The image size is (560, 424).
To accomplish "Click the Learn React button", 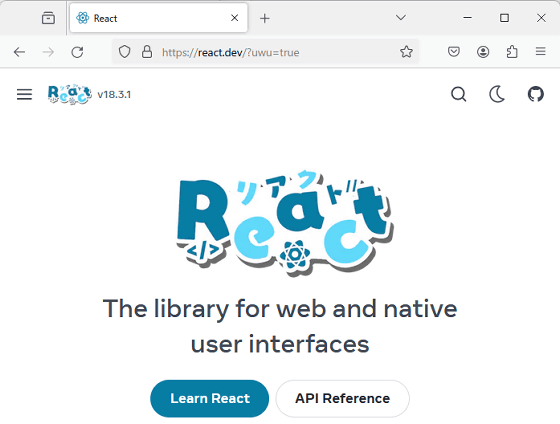I will click(210, 398).
